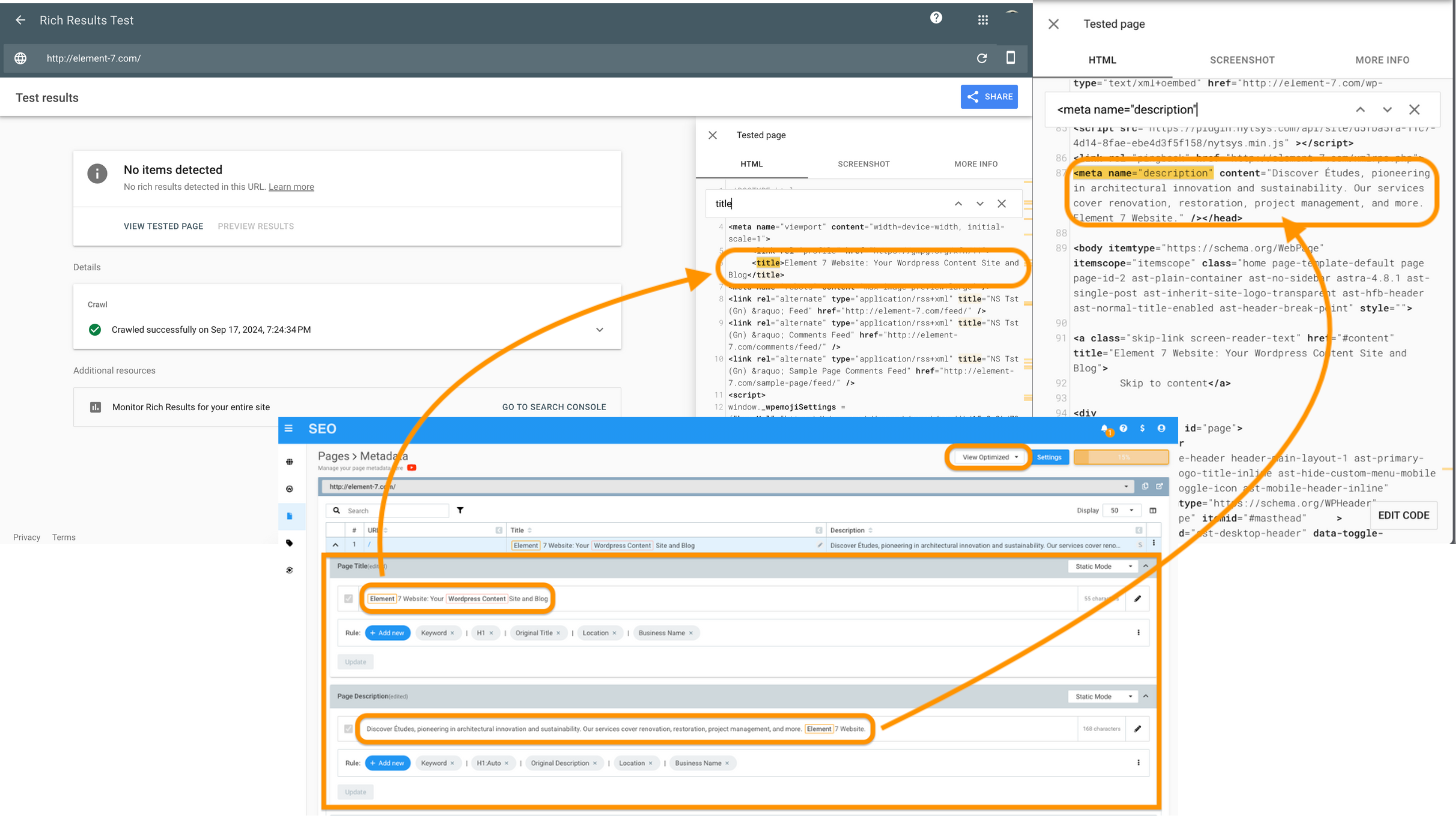Open SEO notifications bell
Screen dimensions: 1456x816
point(1105,428)
